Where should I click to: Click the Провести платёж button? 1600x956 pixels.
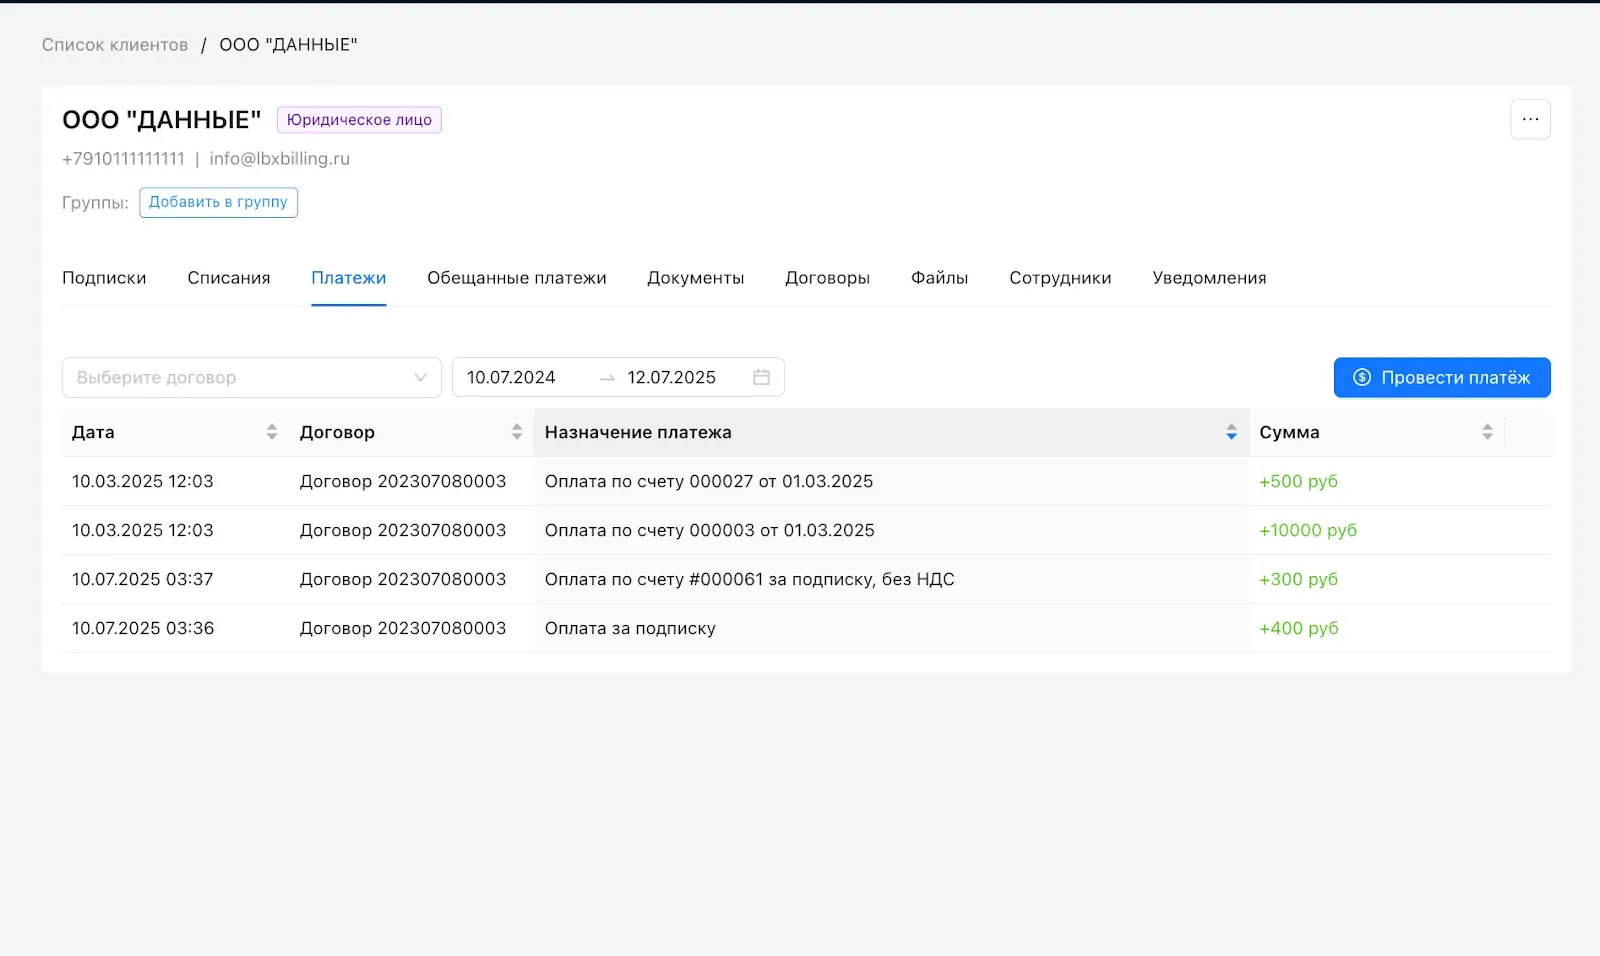(x=1442, y=377)
